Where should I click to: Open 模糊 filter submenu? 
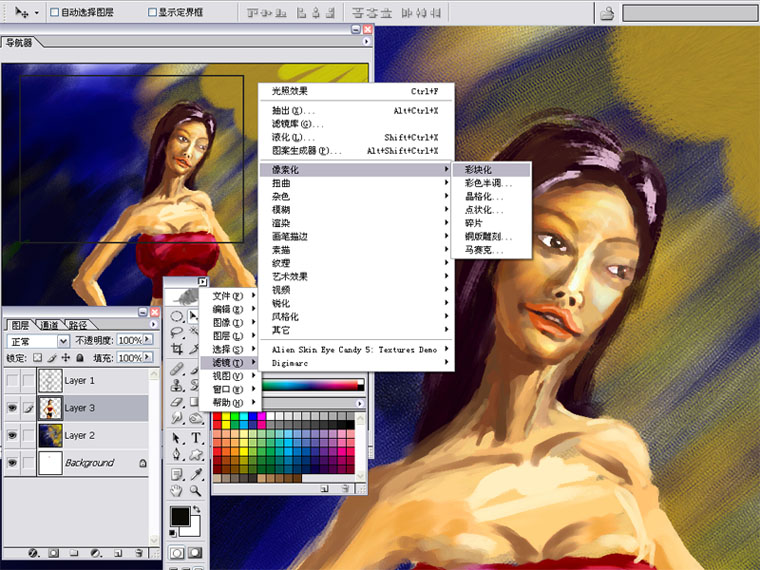tap(356, 210)
